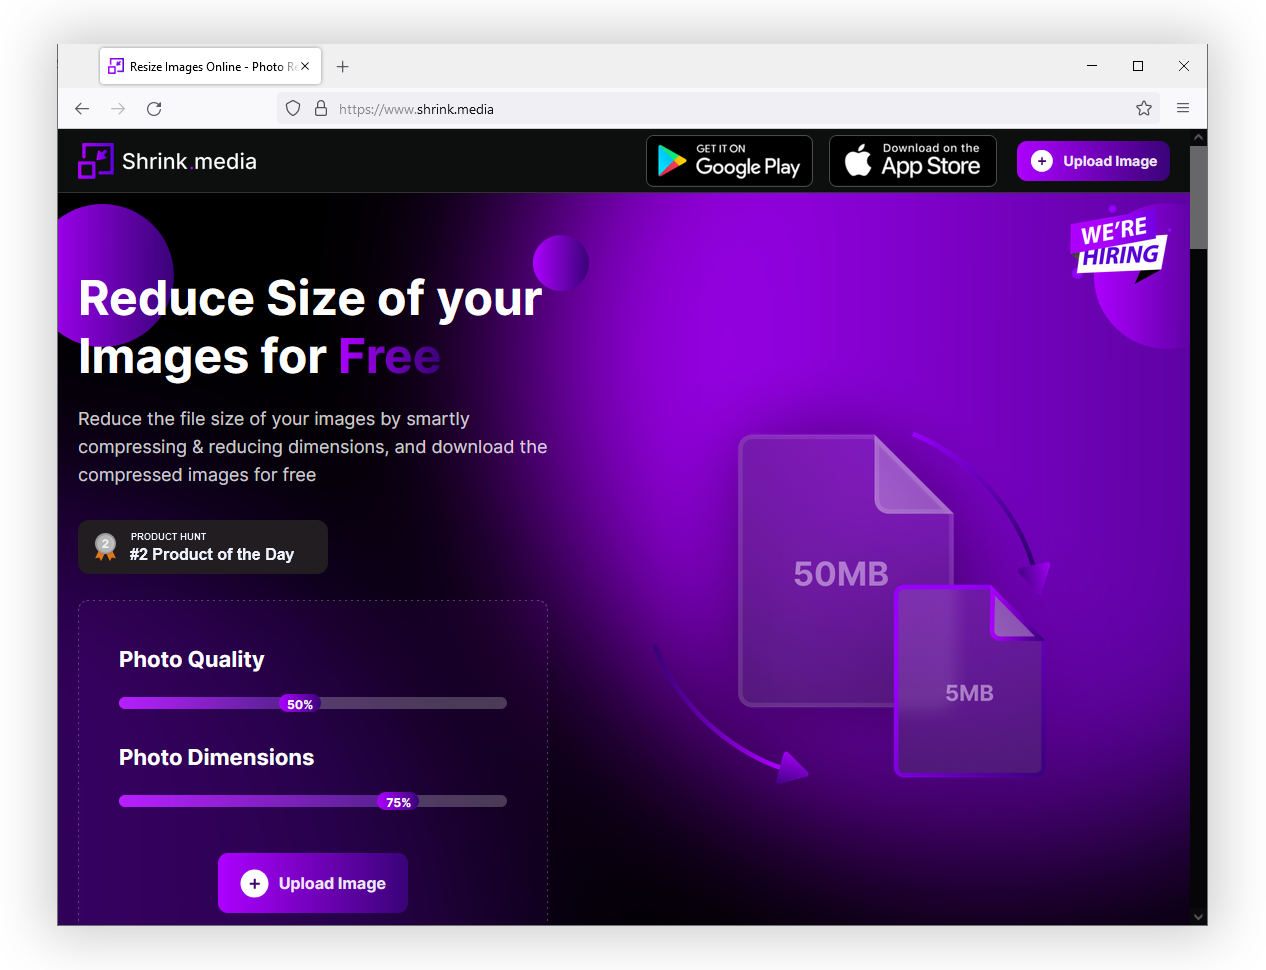Click the #2 Product of the Day label
Viewport: 1266px width, 970px height.
point(212,554)
